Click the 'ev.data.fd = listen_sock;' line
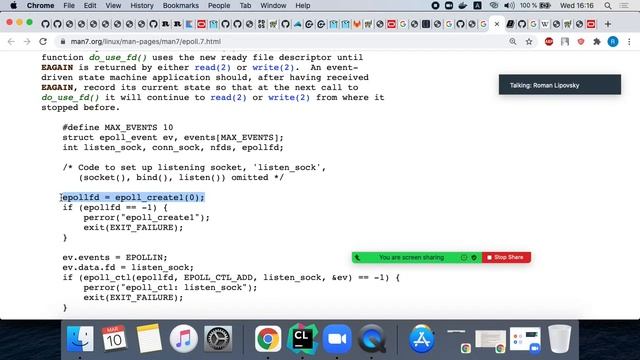 pos(128,268)
